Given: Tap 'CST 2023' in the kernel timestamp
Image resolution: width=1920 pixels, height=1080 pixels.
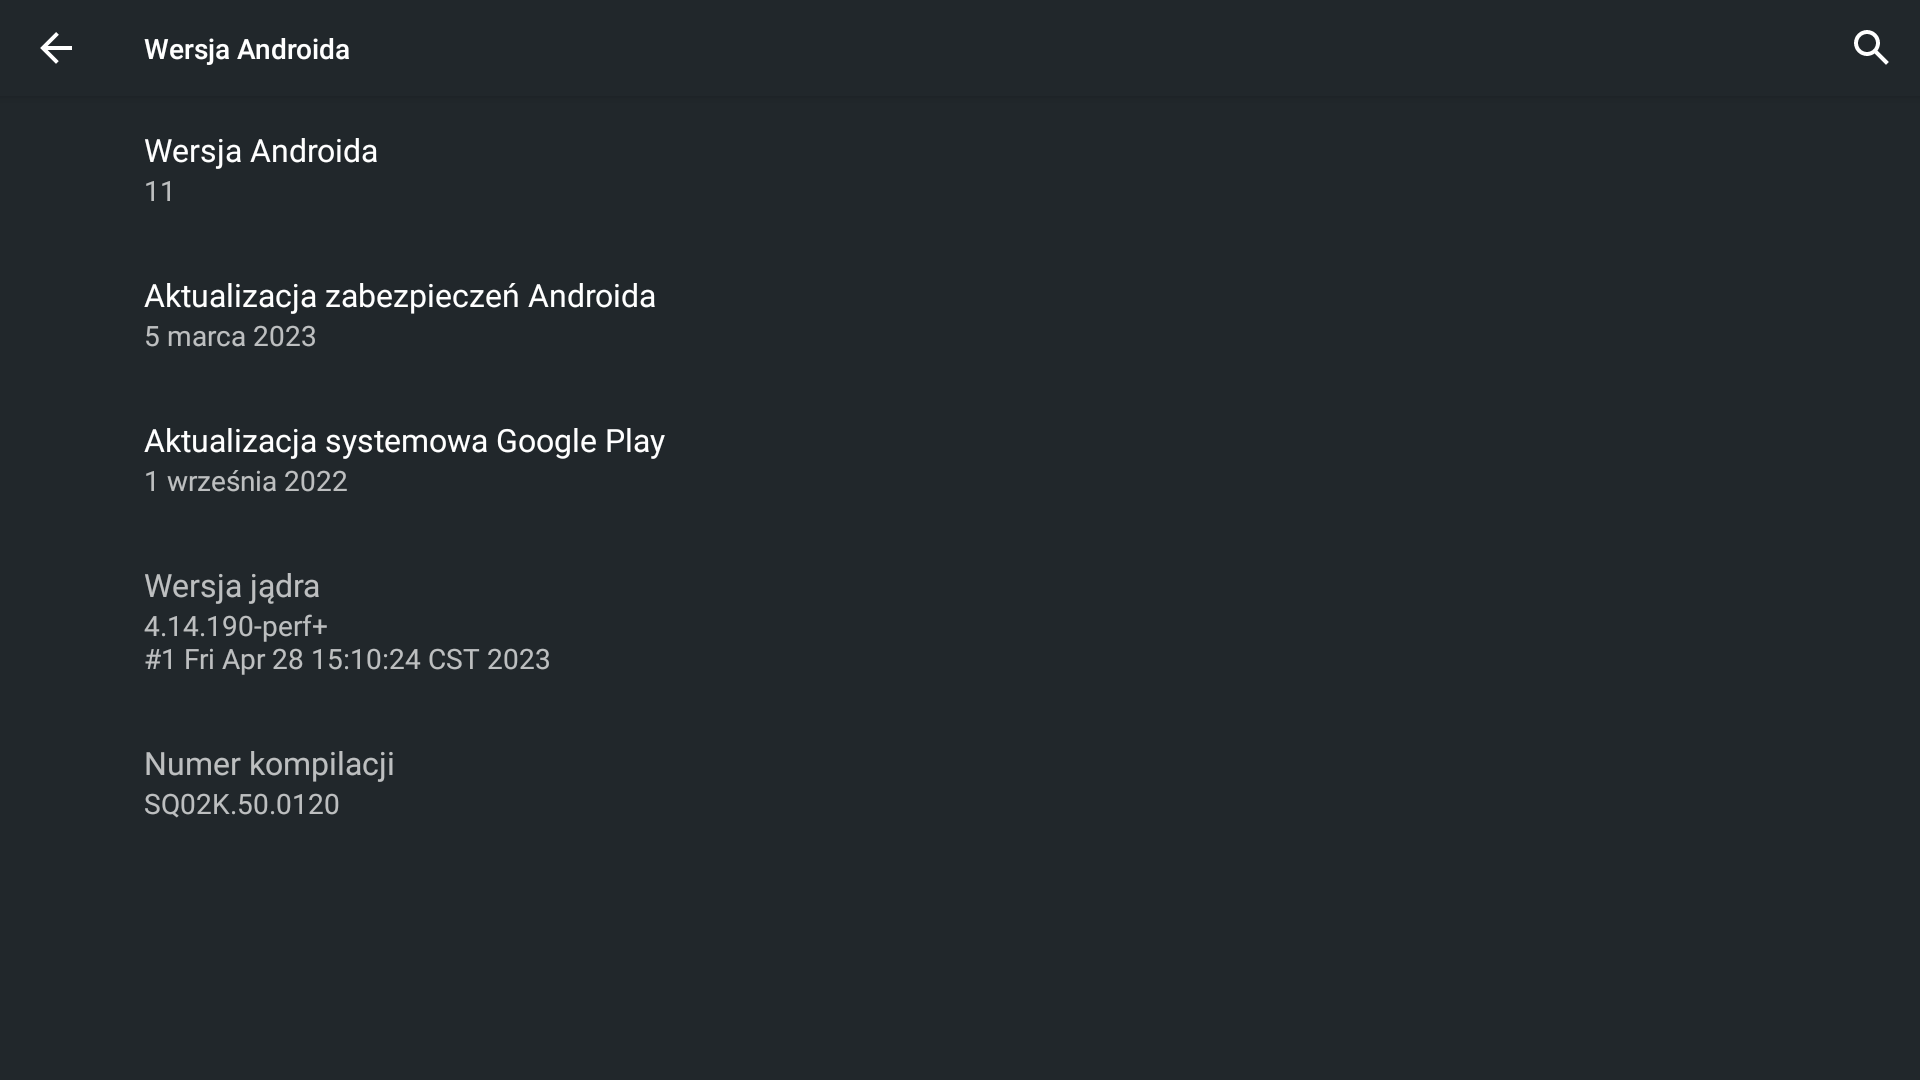Looking at the screenshot, I should 489,660.
